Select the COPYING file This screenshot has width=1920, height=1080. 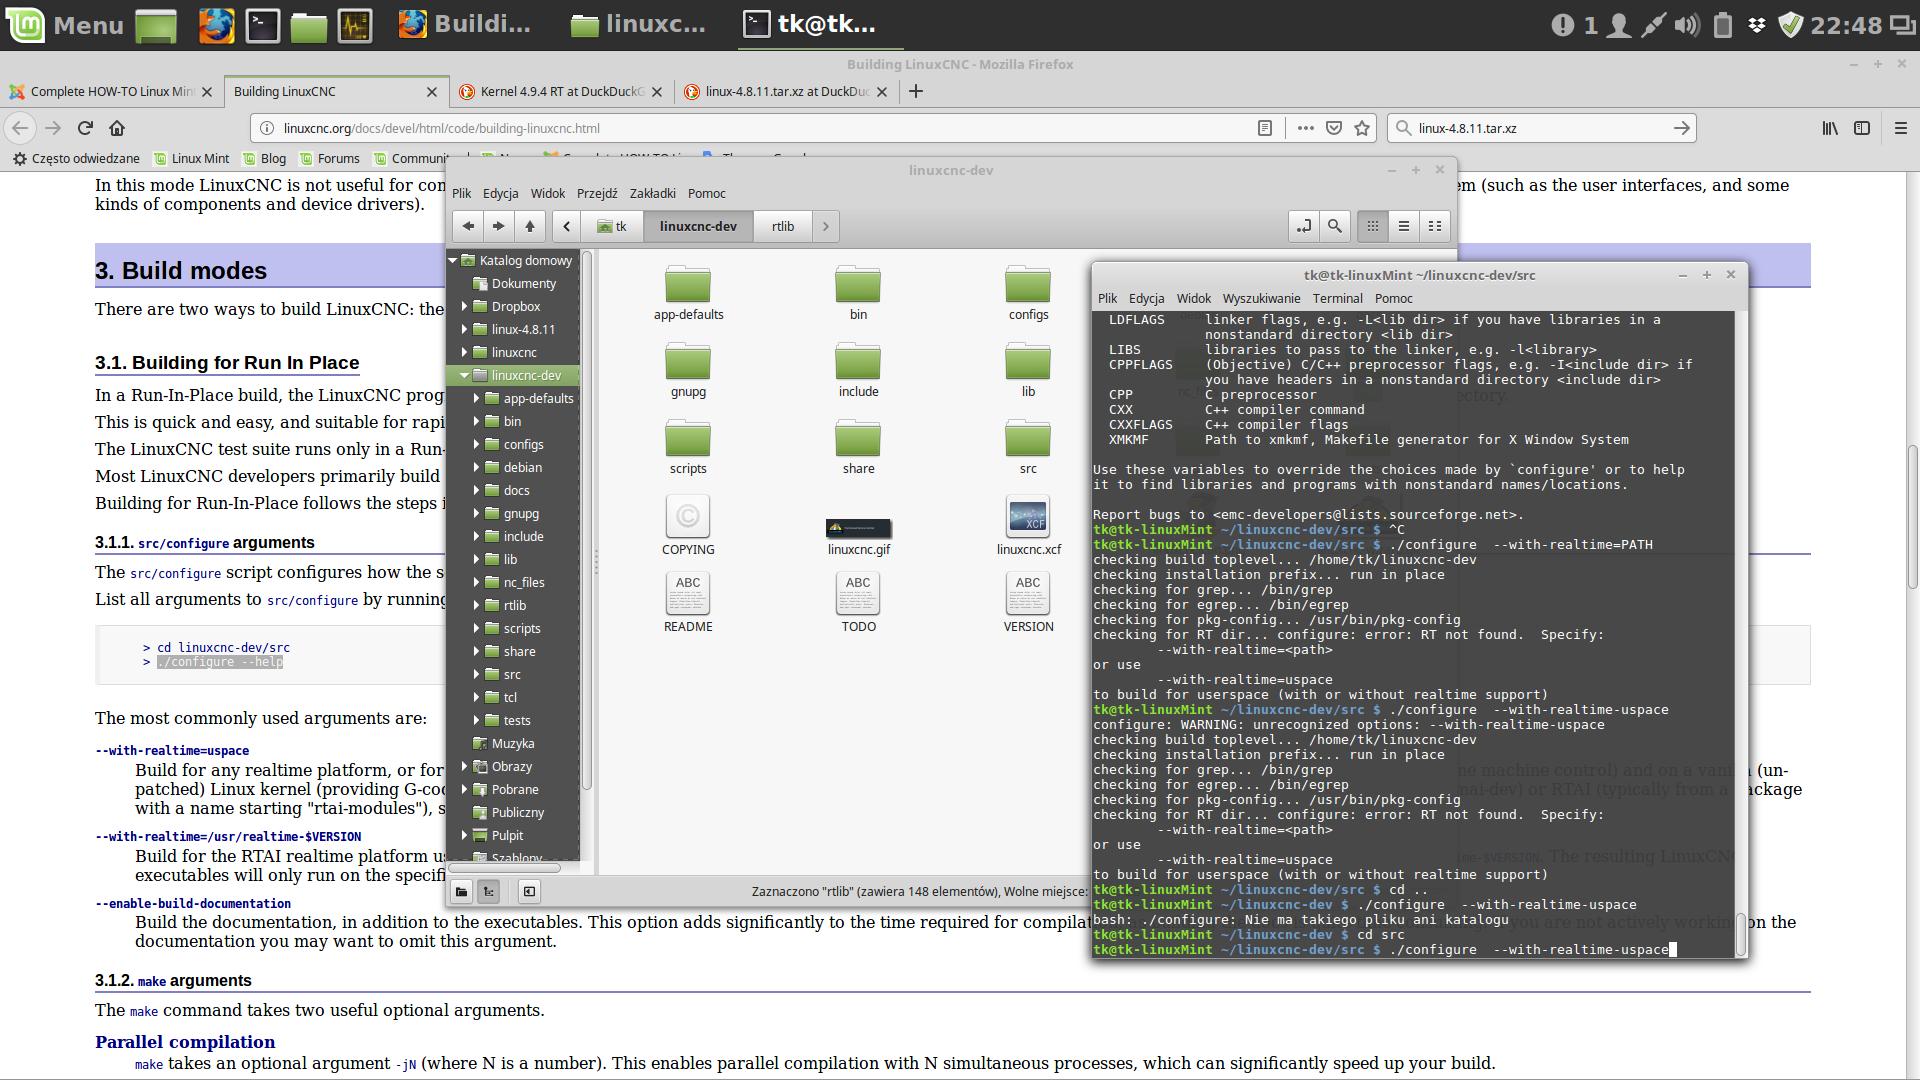(688, 526)
